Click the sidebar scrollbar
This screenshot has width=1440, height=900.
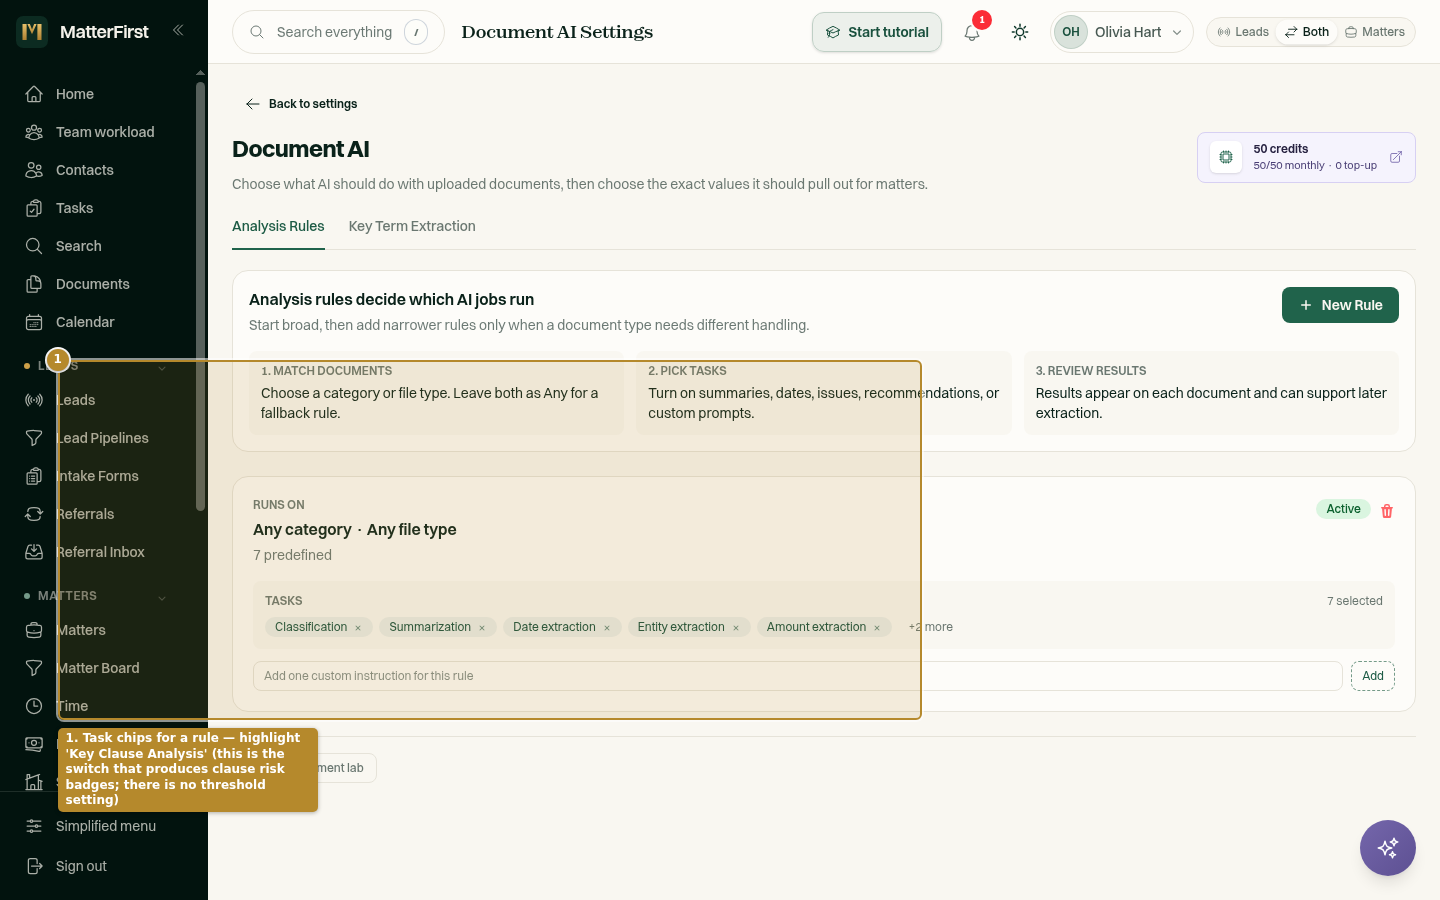pyautogui.click(x=200, y=296)
